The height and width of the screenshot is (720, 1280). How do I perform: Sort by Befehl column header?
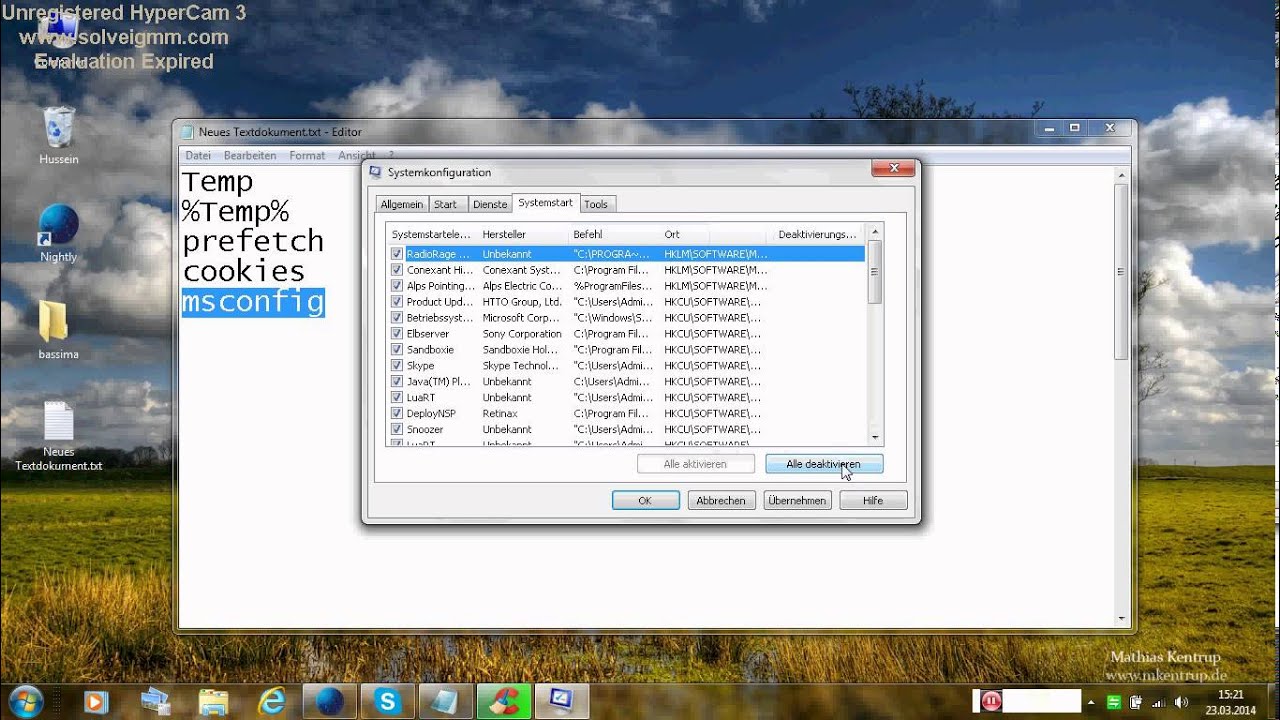pyautogui.click(x=613, y=234)
